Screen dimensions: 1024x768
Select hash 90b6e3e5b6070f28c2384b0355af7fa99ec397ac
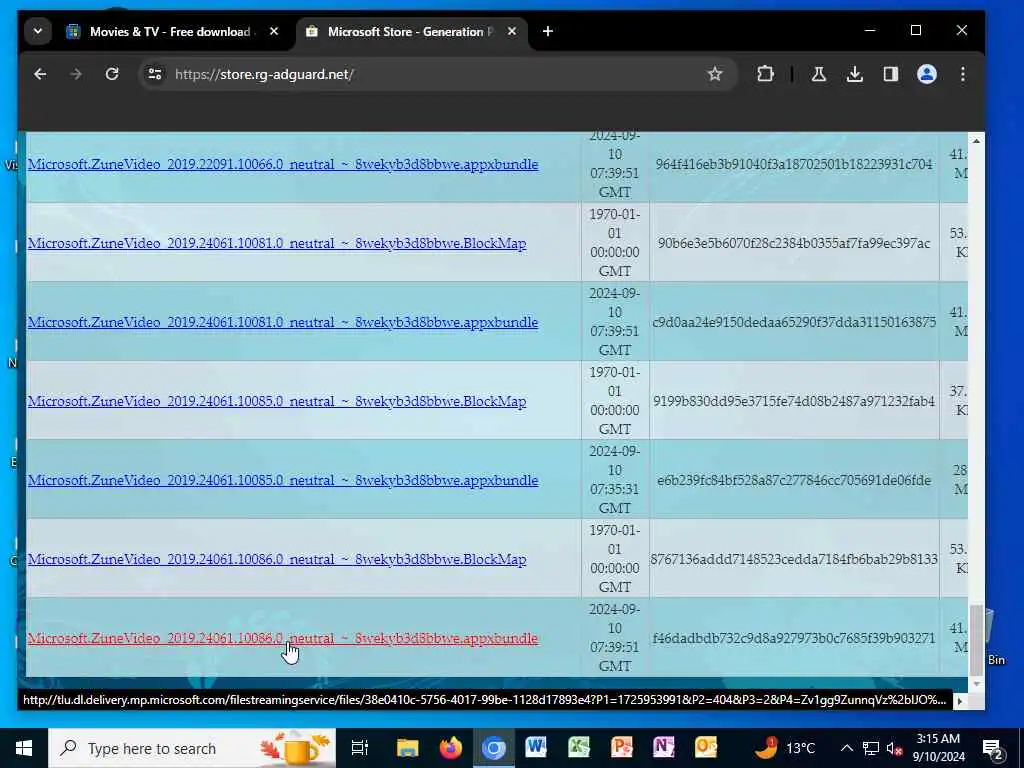pyautogui.click(x=794, y=243)
